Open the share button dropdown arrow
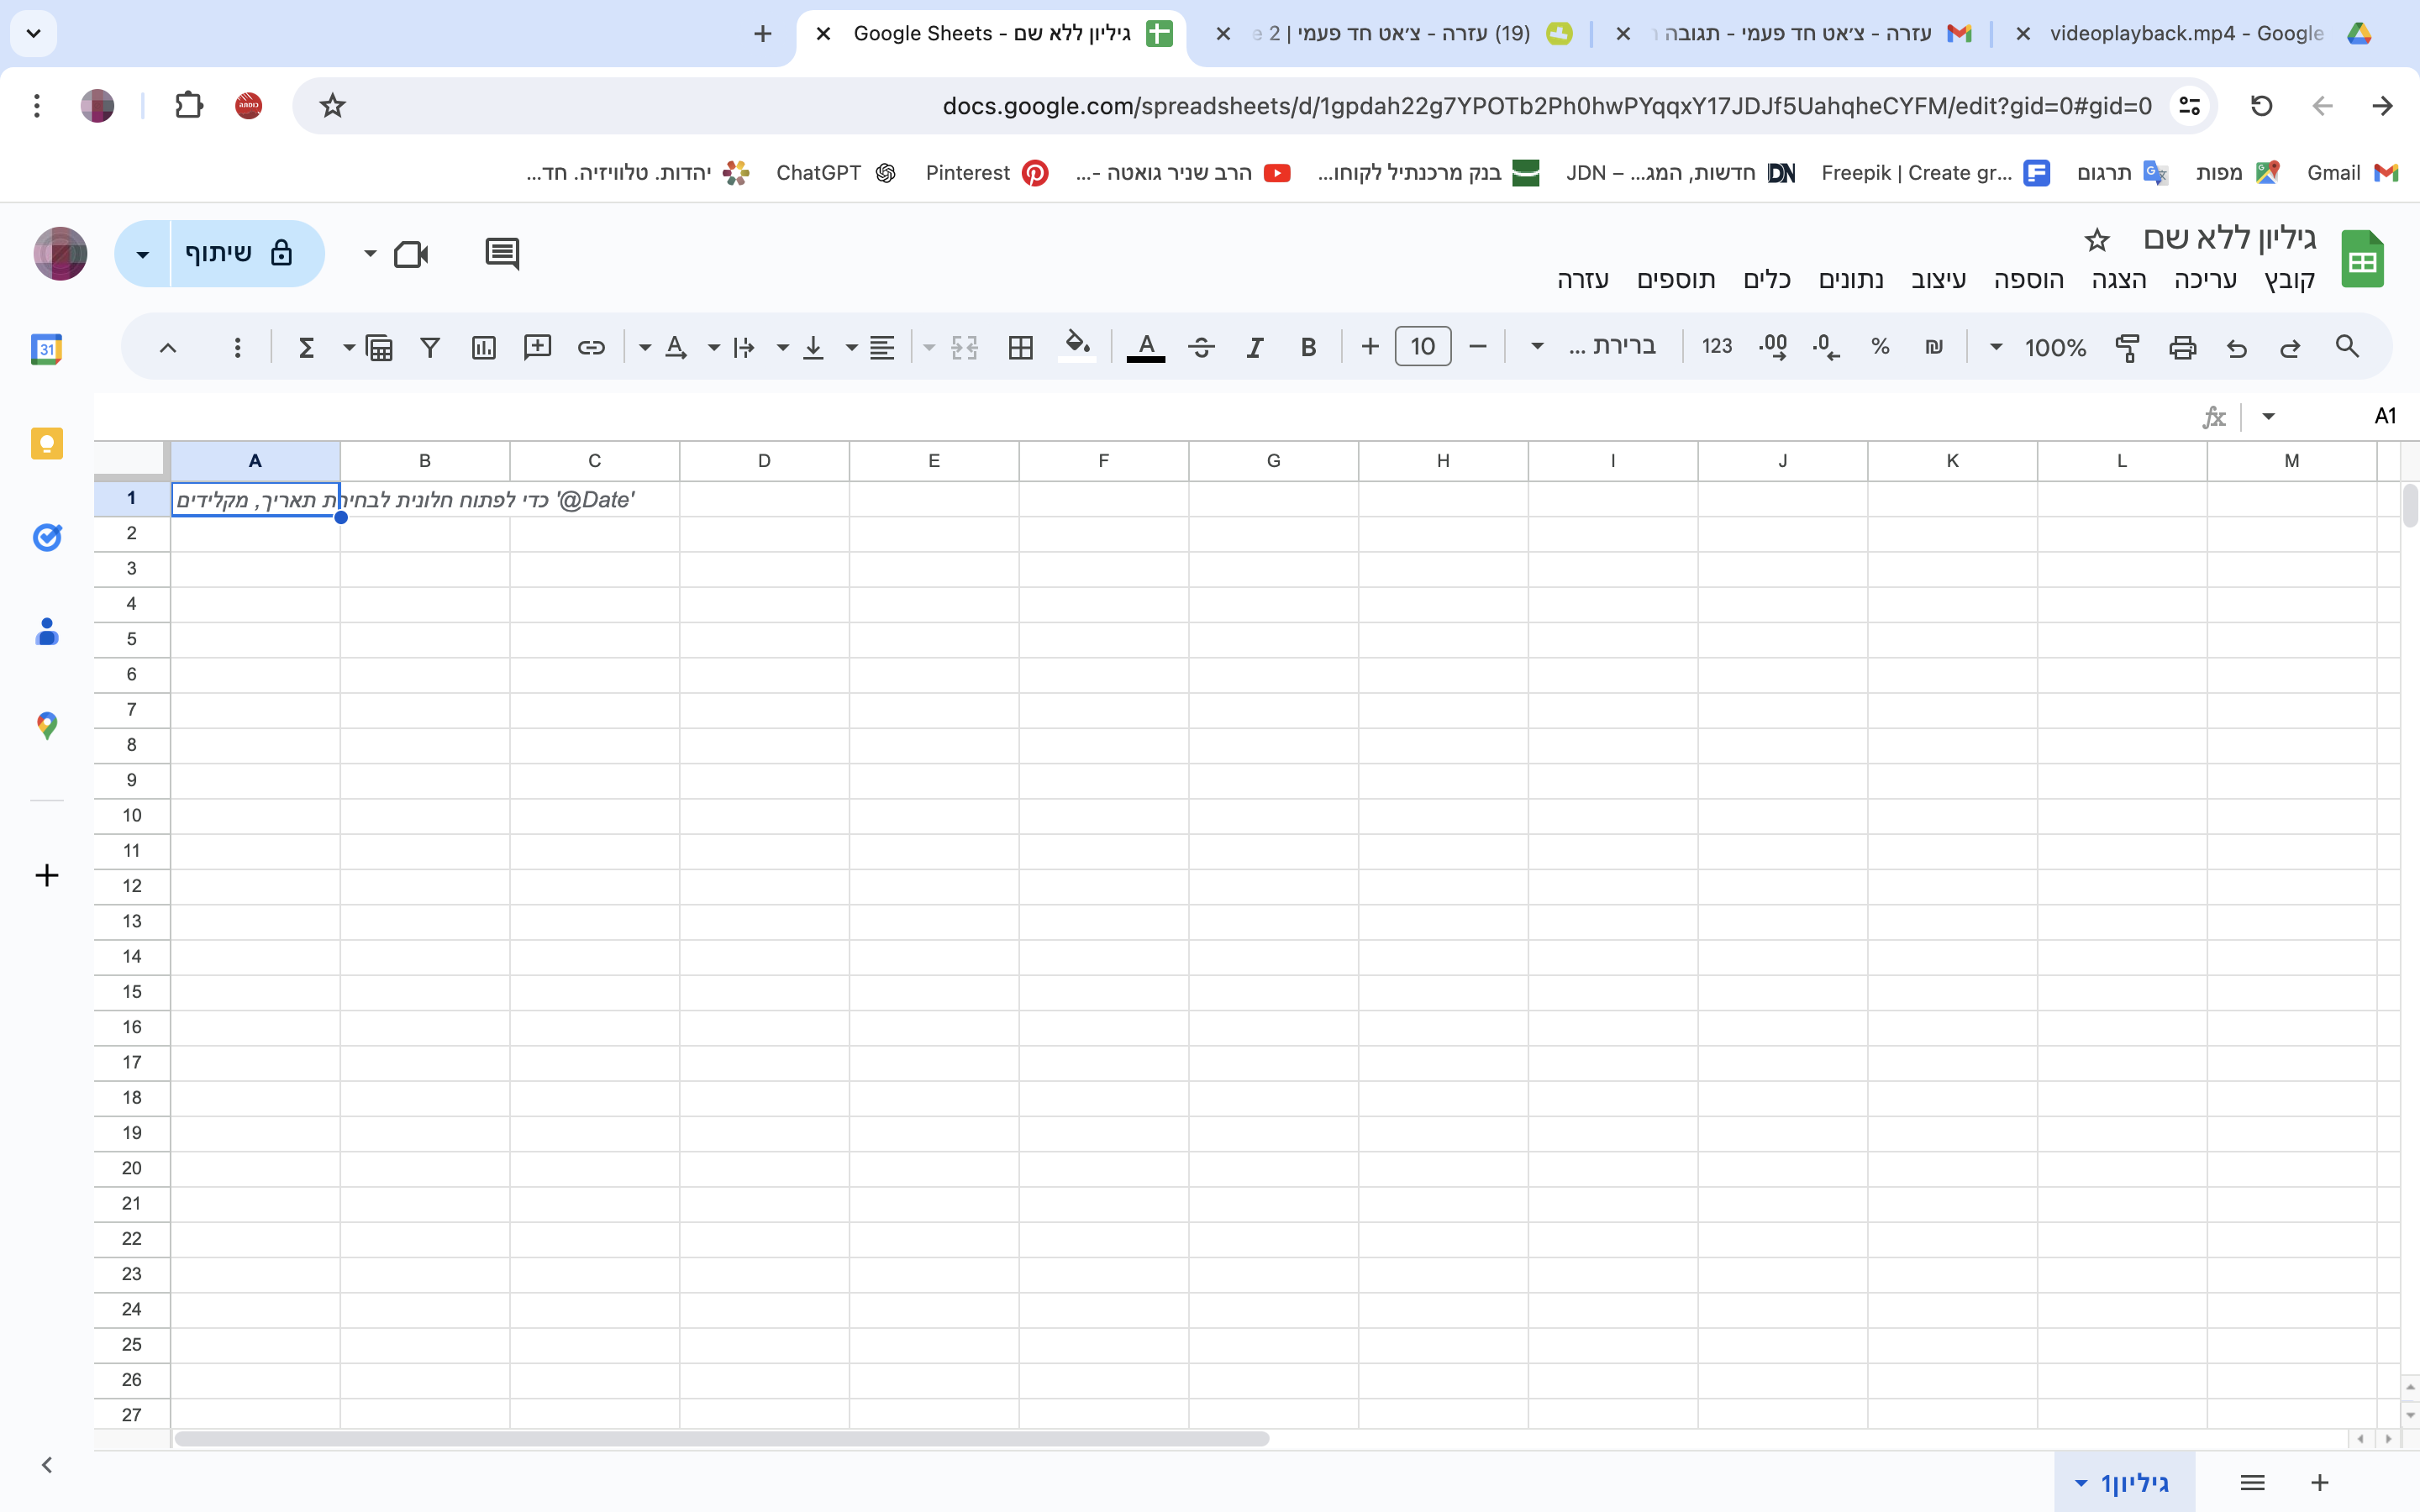 pos(143,254)
